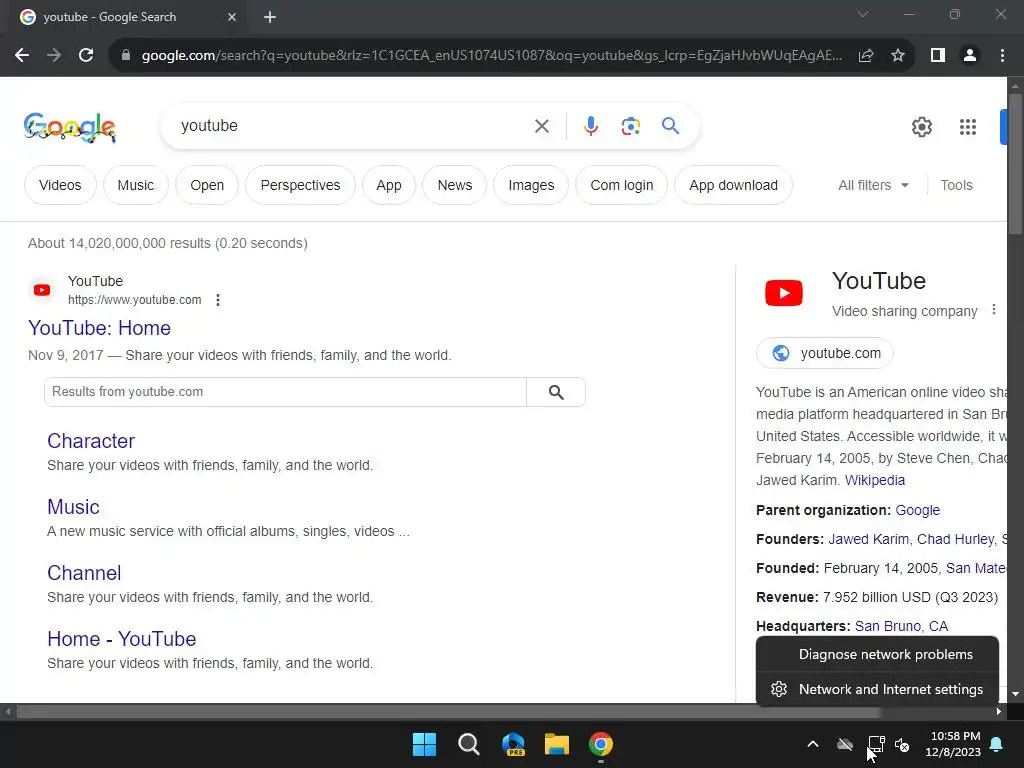This screenshot has height=768, width=1024.
Task: Click the forward navigation arrow
Action: (x=54, y=56)
